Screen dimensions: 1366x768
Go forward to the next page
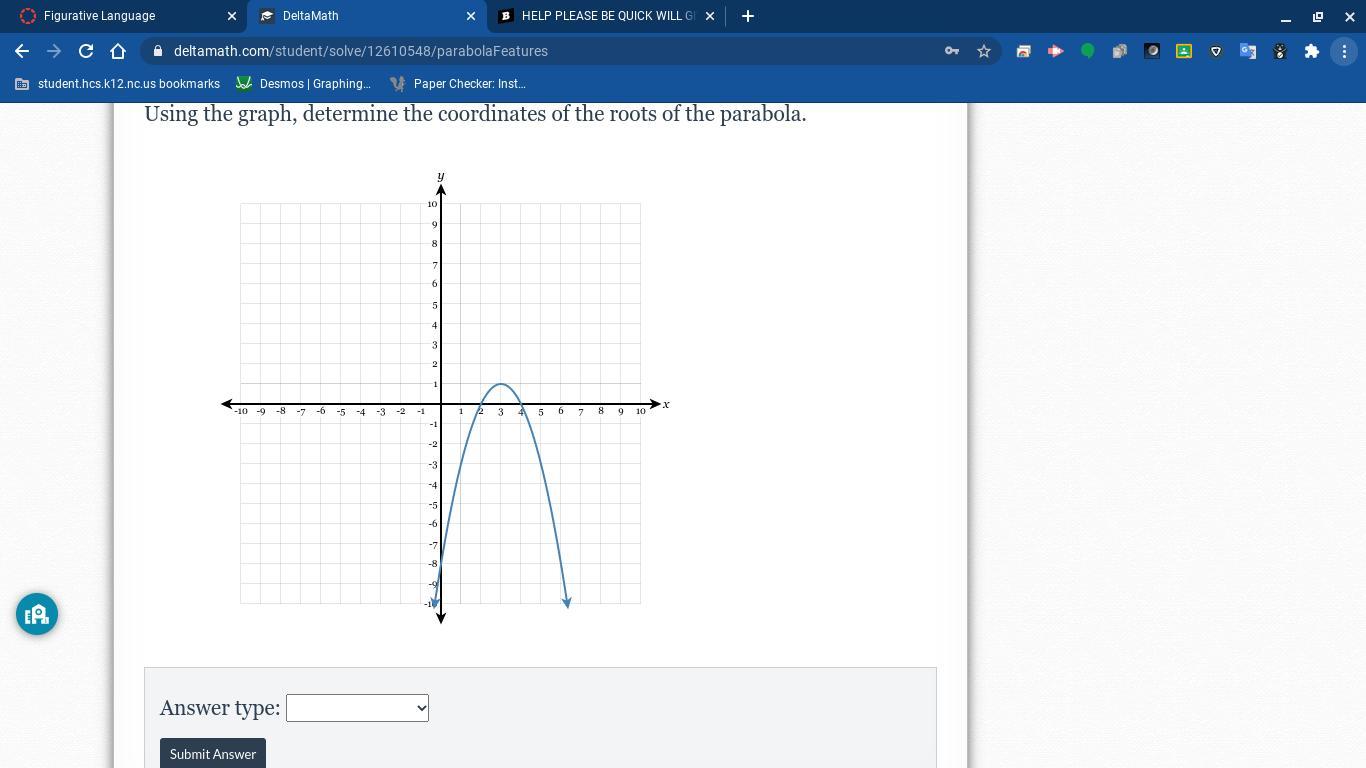(x=54, y=51)
